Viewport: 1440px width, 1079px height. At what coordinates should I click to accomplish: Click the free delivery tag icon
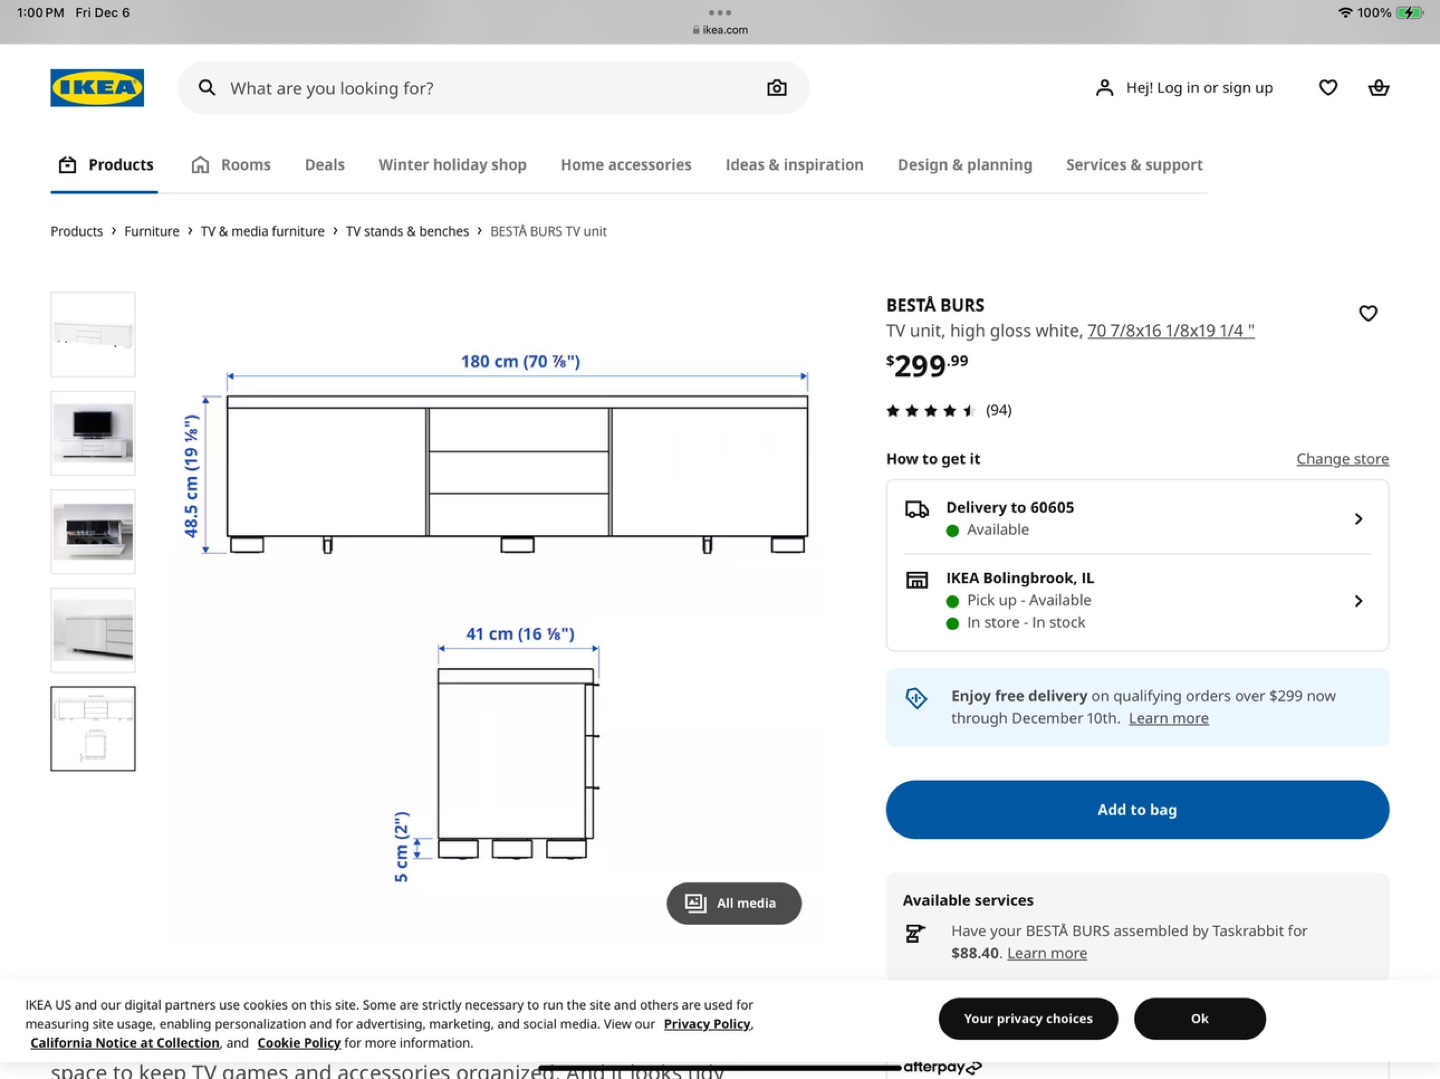916,698
